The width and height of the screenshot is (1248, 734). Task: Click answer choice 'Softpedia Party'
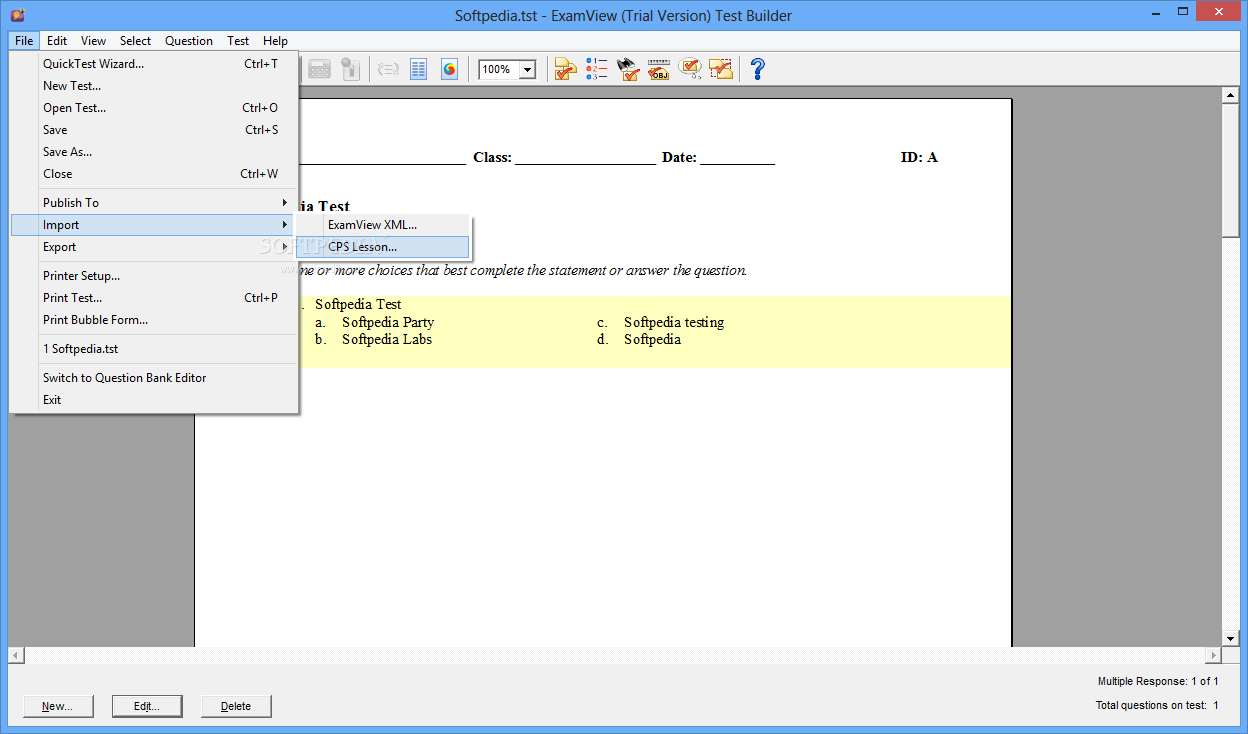(388, 322)
